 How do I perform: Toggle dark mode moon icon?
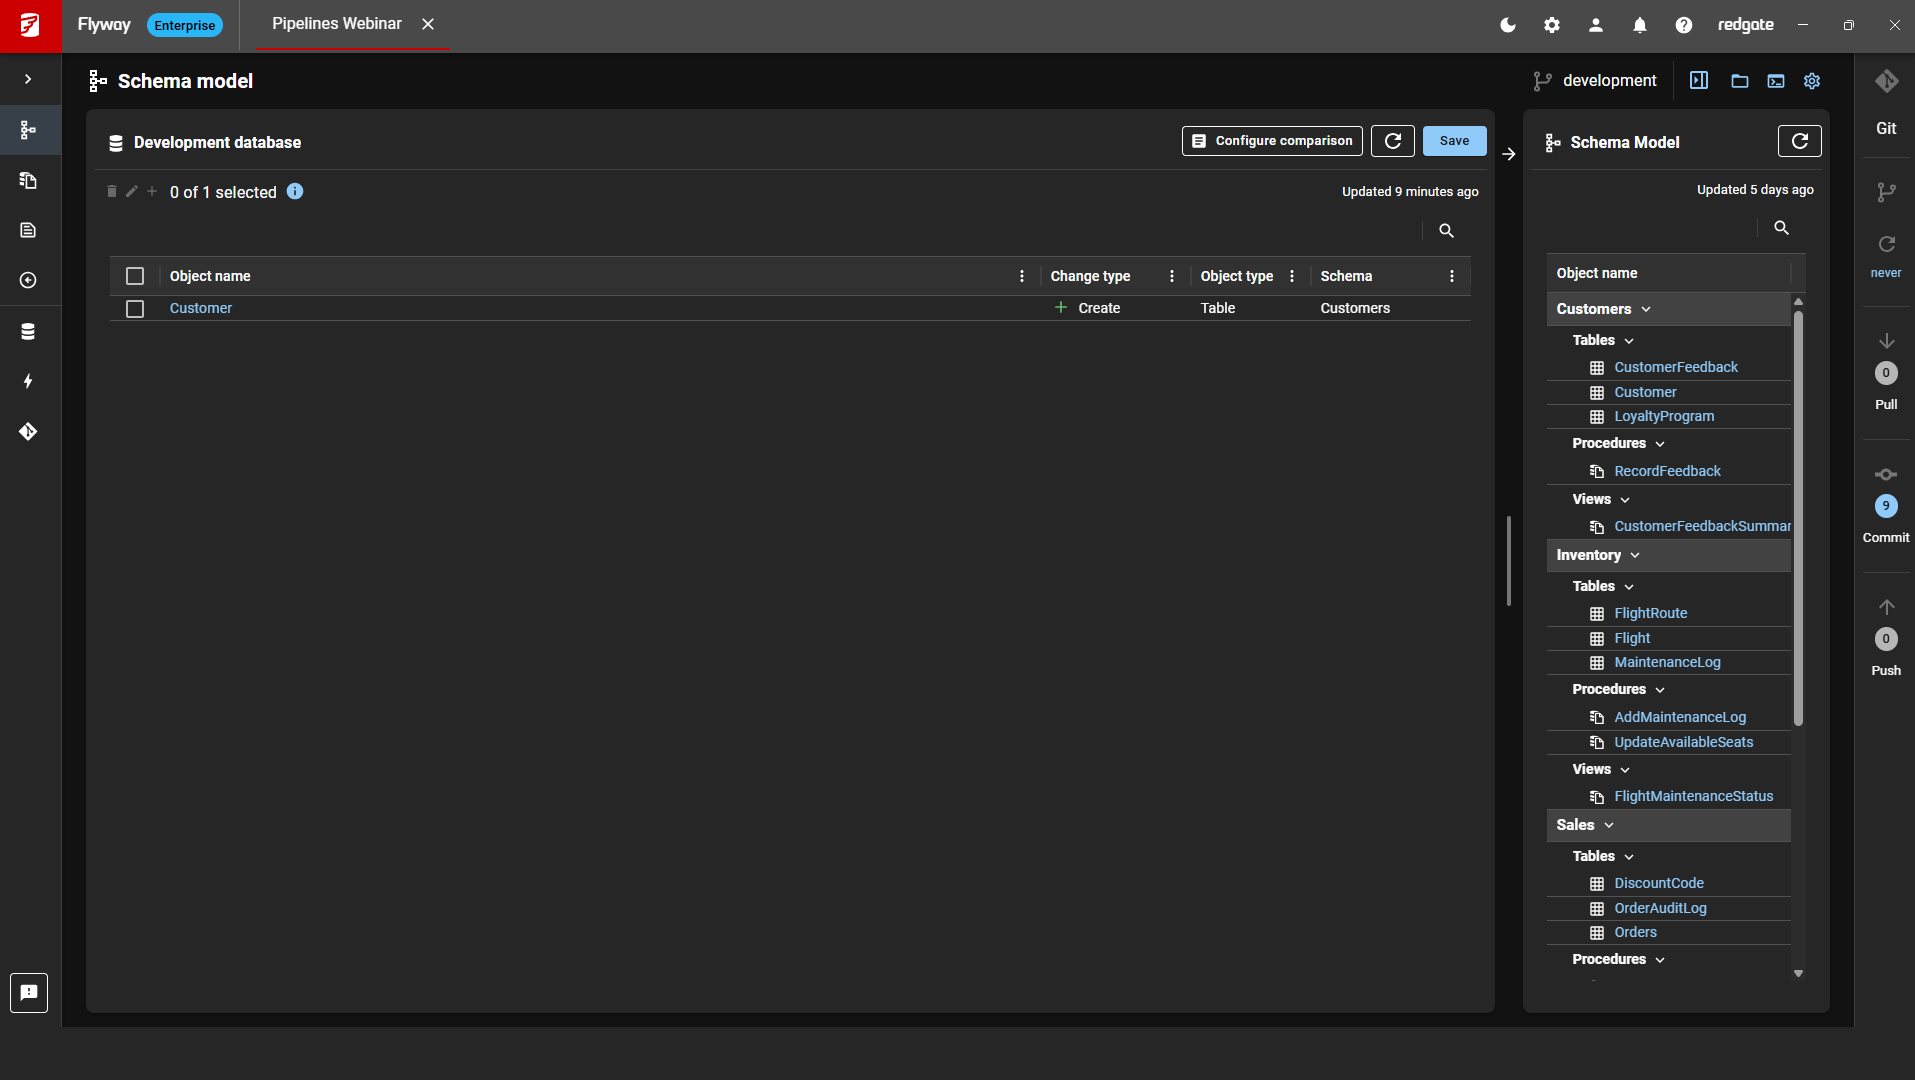(1508, 25)
